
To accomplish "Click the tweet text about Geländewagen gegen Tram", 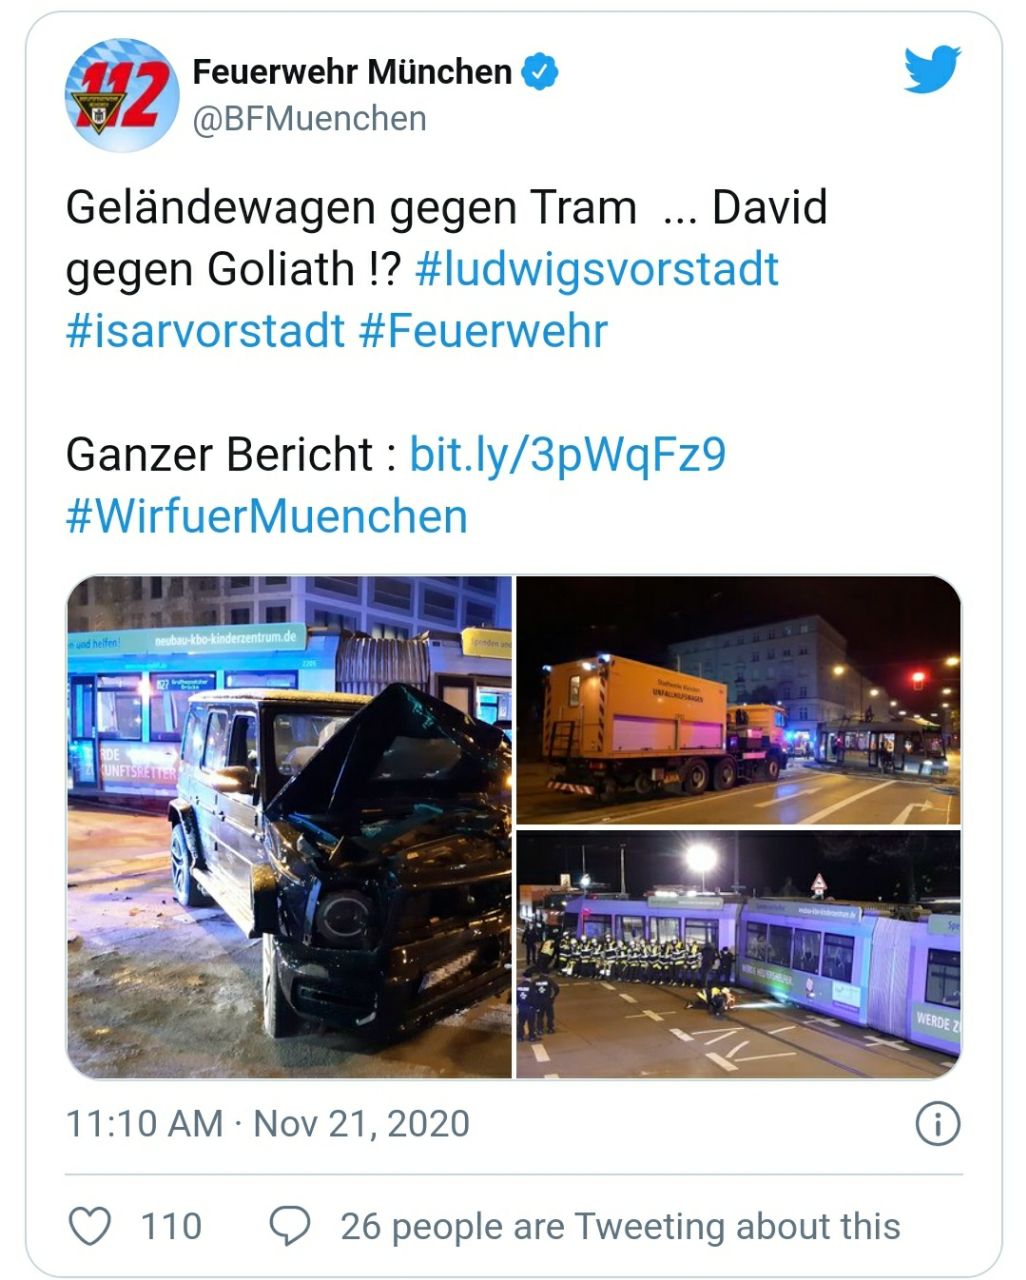I will click(x=446, y=239).
